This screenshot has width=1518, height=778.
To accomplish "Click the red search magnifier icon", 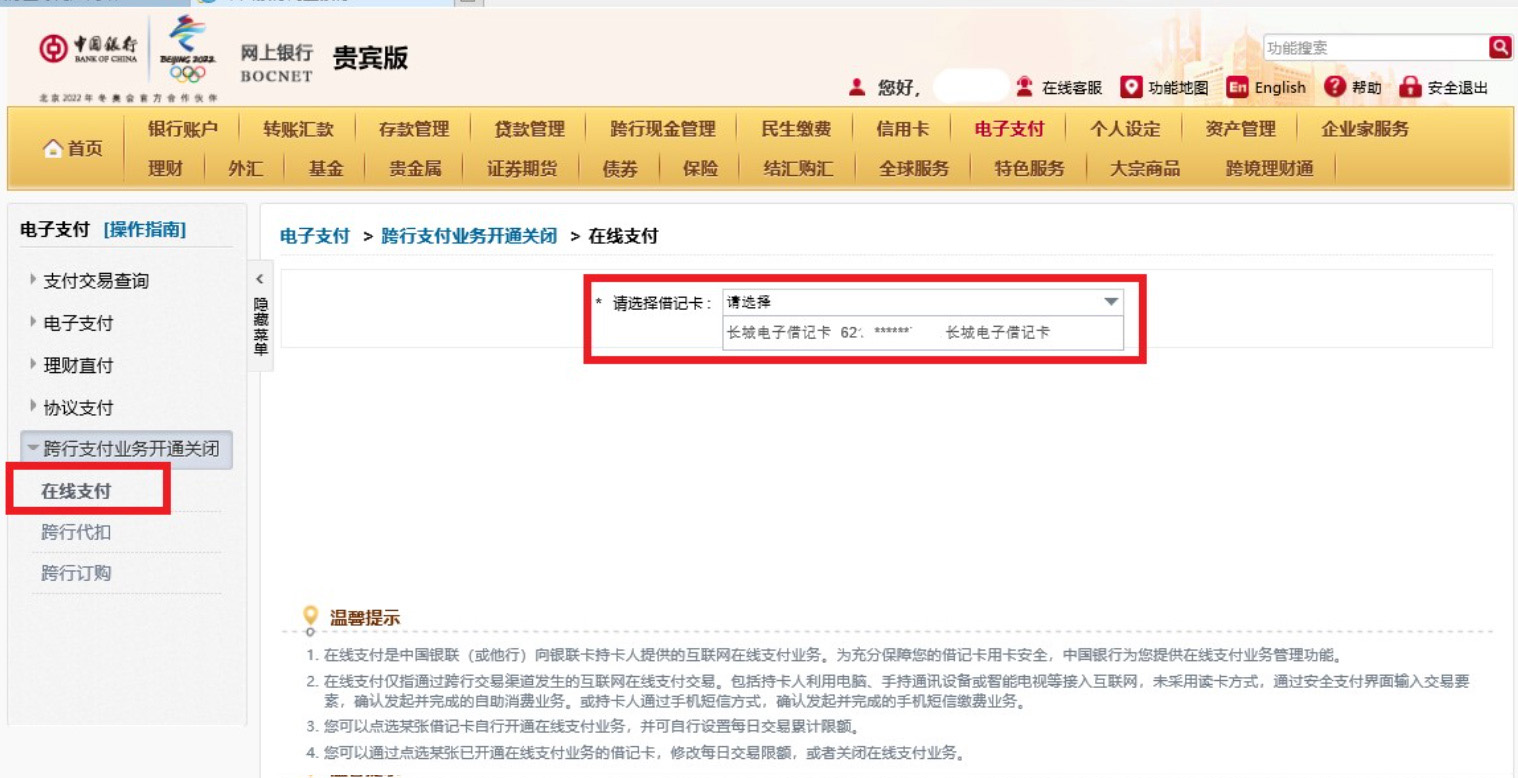I will (1499, 47).
